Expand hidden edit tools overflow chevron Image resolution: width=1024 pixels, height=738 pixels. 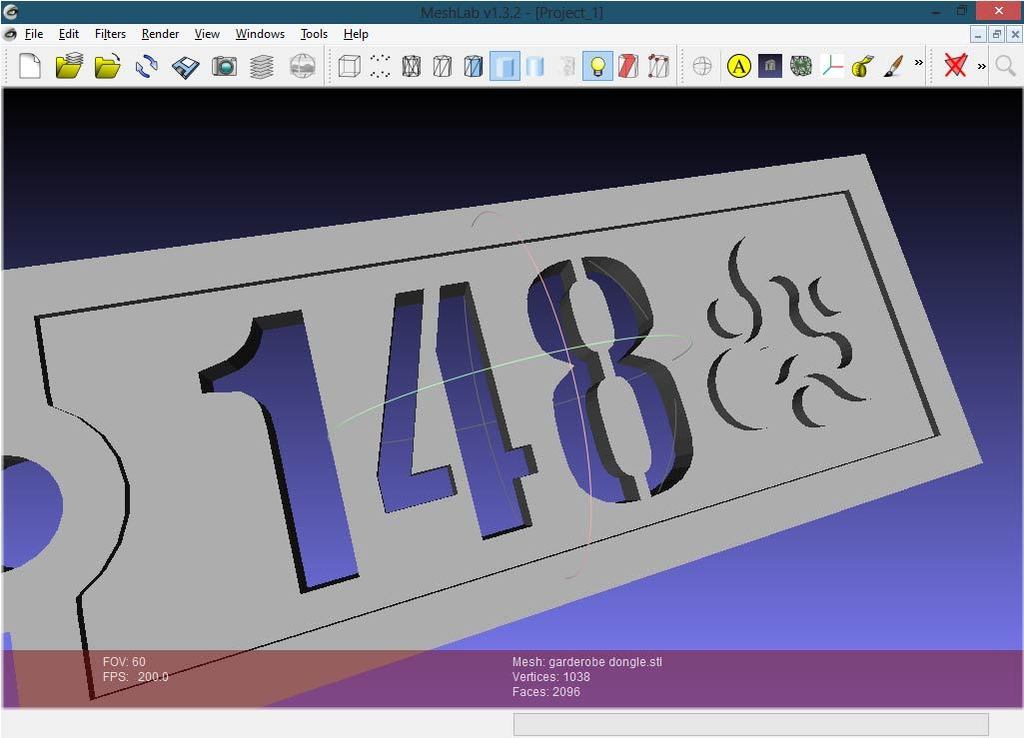click(919, 63)
